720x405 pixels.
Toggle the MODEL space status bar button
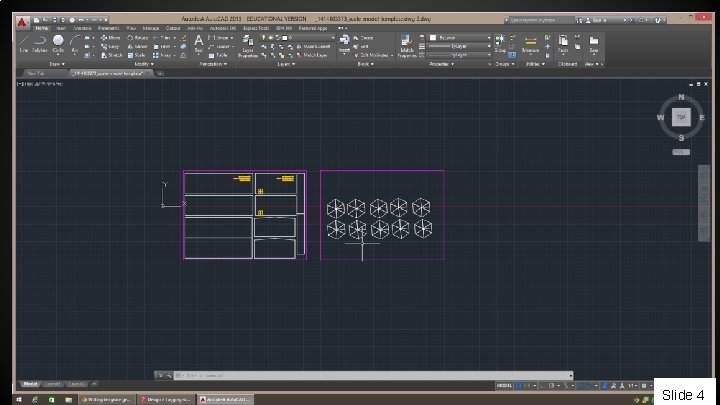click(x=506, y=383)
